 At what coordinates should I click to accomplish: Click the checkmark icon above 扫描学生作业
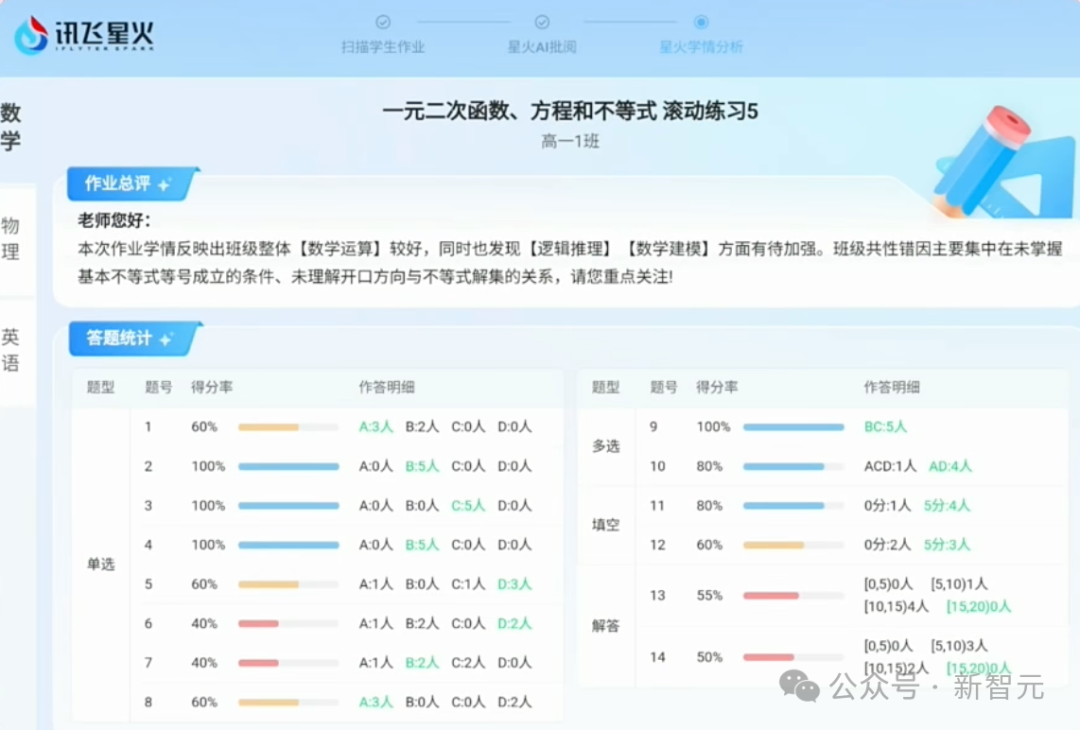tap(383, 22)
